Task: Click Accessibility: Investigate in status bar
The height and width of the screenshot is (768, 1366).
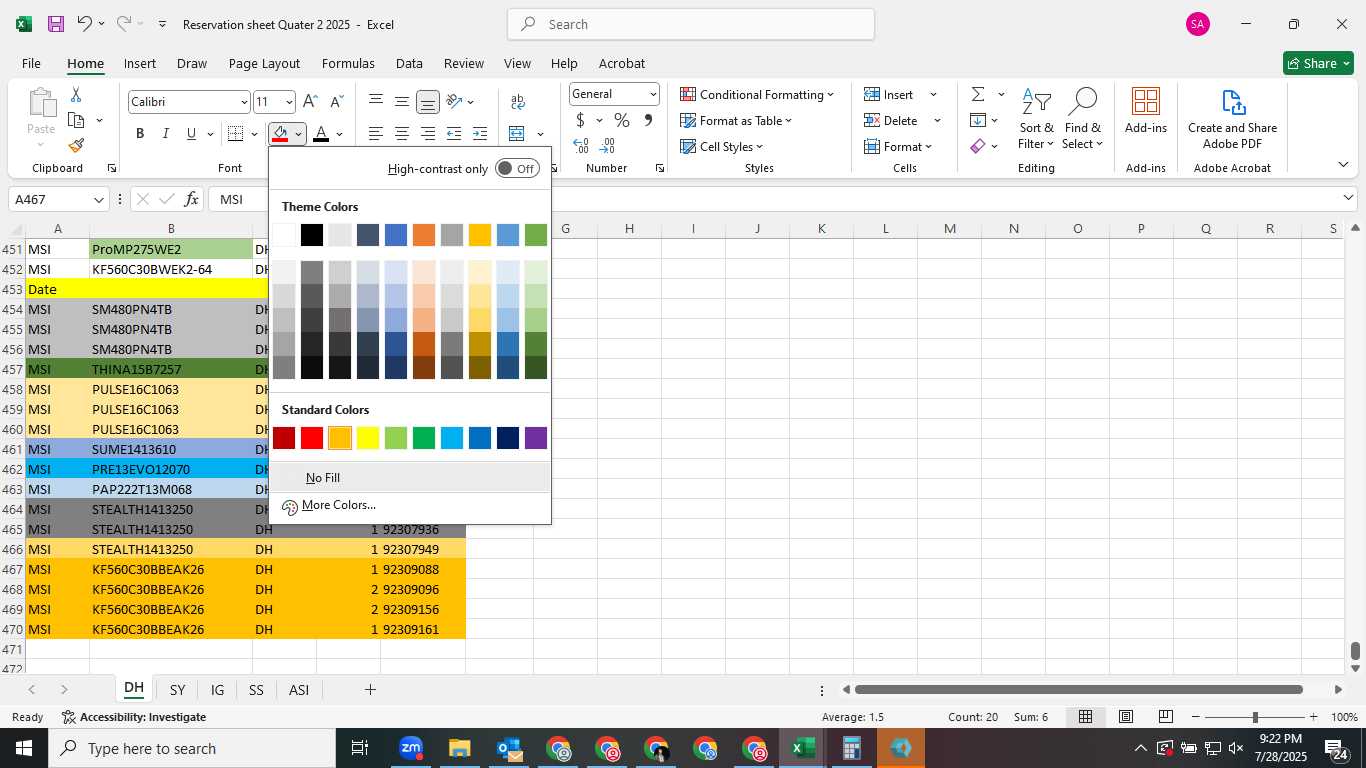Action: tap(134, 717)
